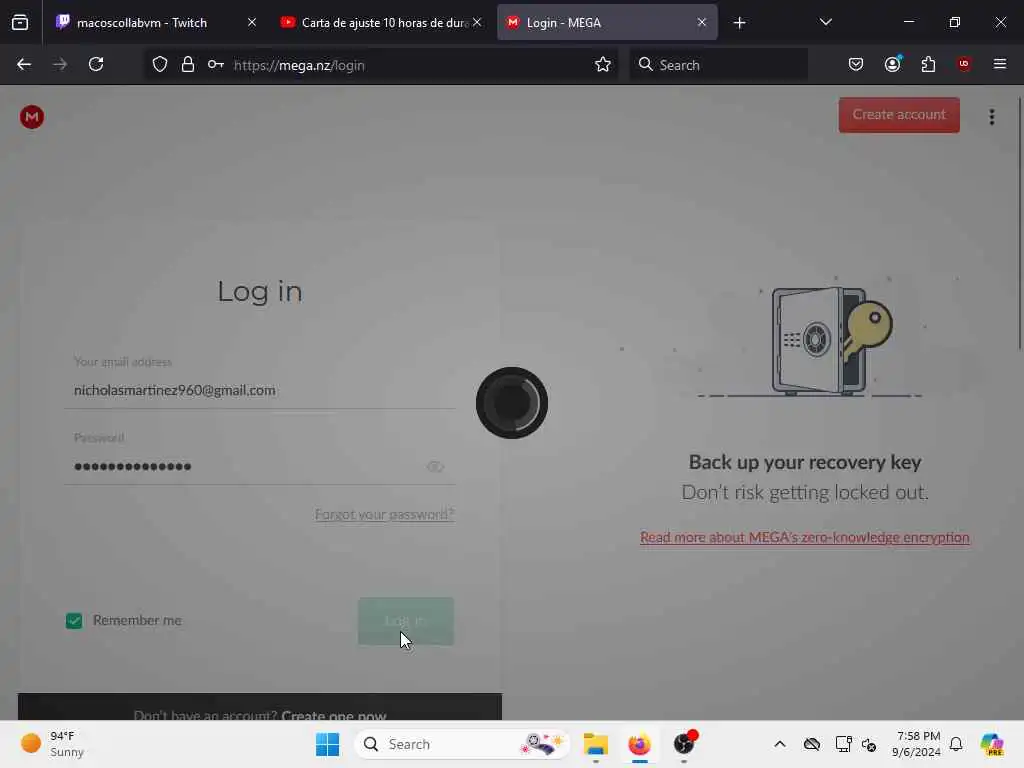Follow the Create one now link
The image size is (1024, 768).
(334, 714)
